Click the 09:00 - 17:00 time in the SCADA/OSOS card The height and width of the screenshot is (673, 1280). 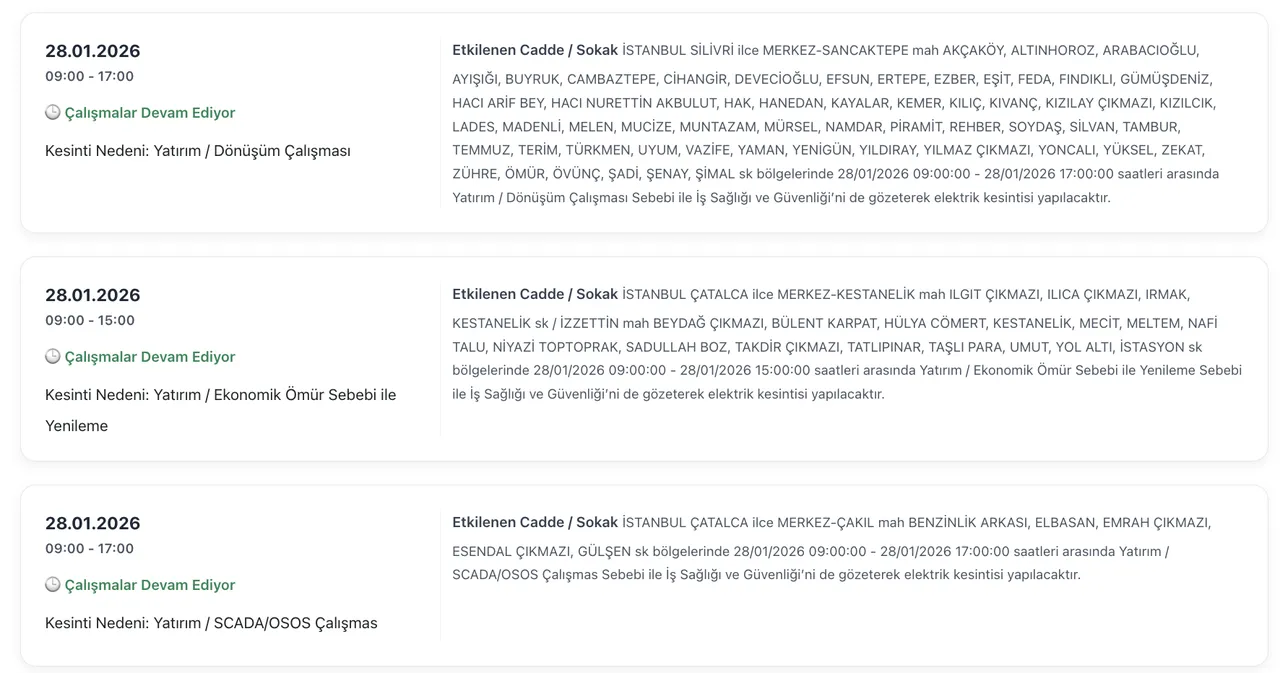coord(90,549)
